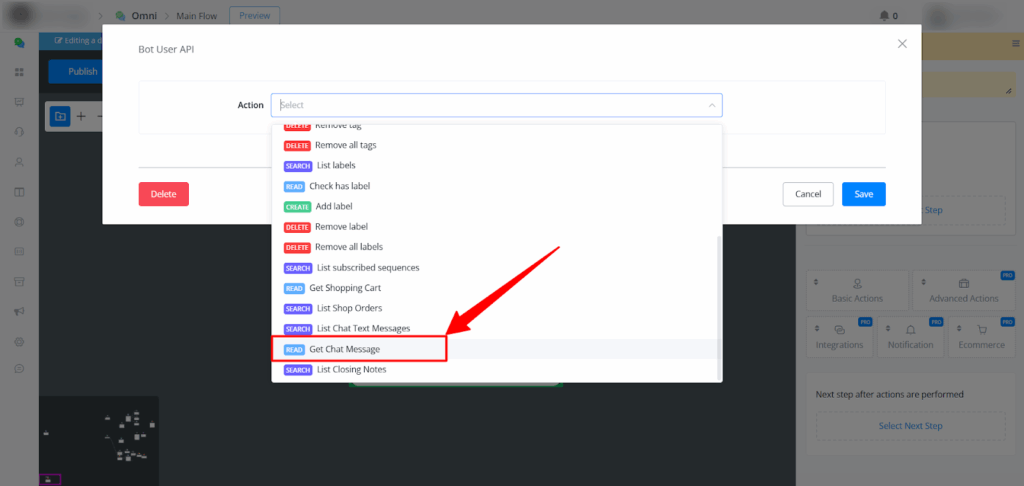1024x486 pixels.
Task: Open the Preview tab
Action: pos(255,15)
